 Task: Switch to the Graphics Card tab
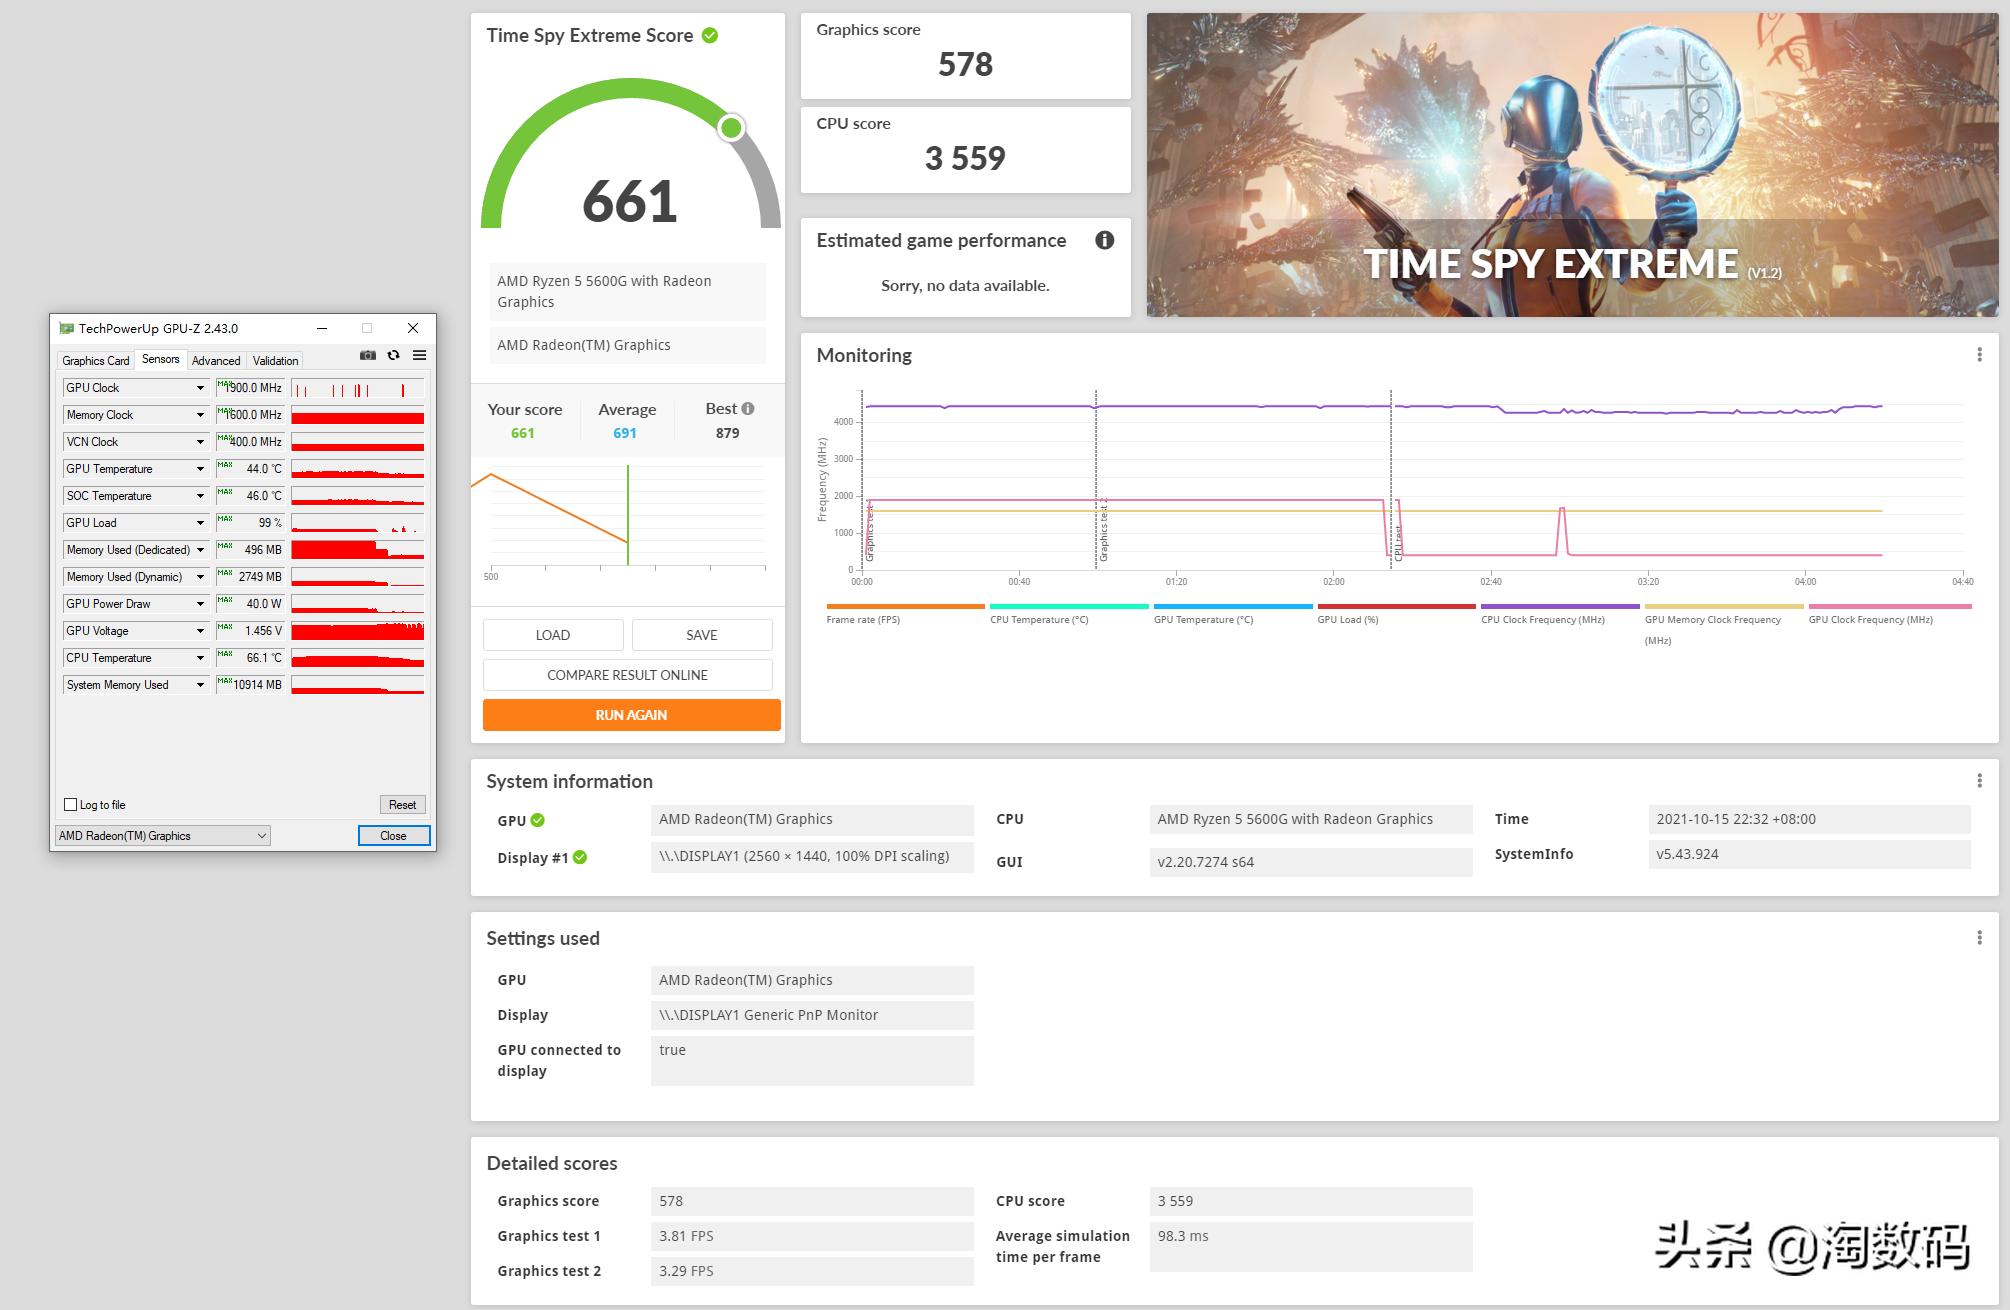click(x=95, y=361)
